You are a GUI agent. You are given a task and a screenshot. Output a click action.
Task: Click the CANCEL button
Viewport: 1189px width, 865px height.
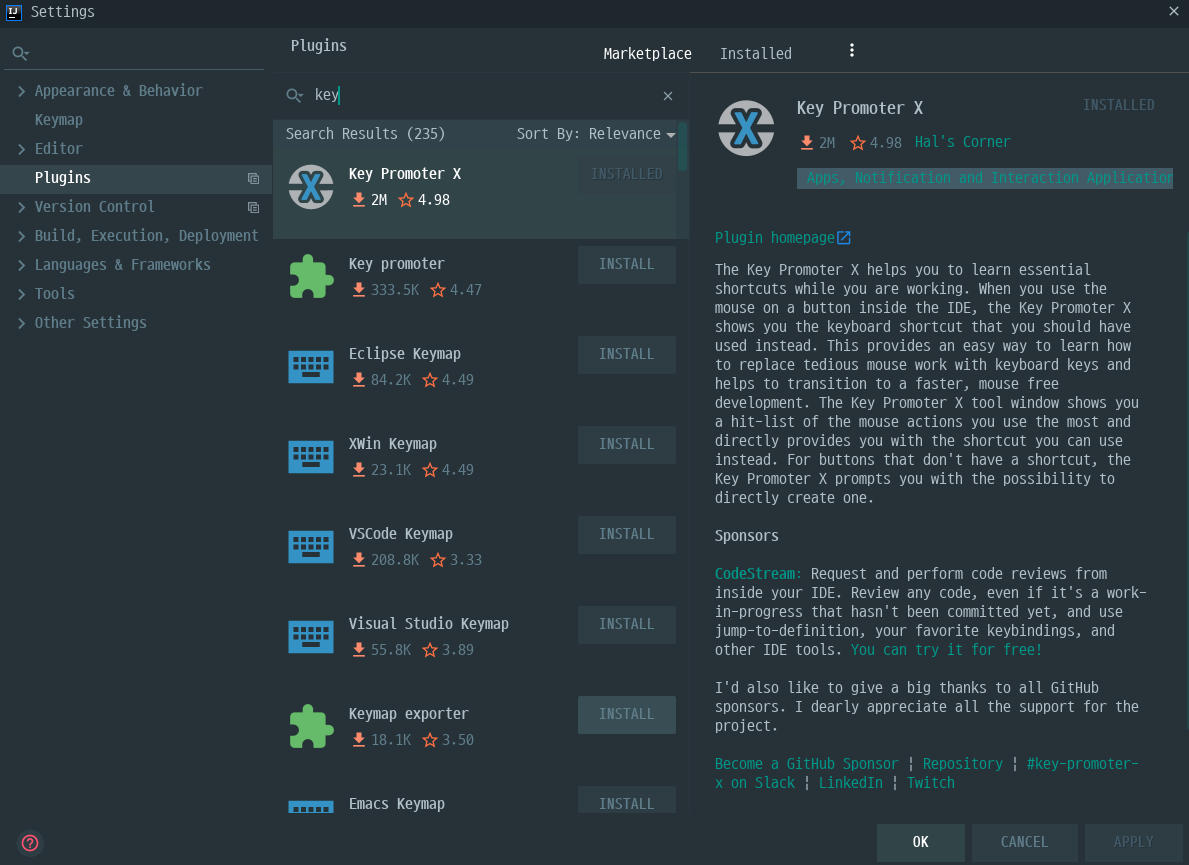click(x=1024, y=842)
